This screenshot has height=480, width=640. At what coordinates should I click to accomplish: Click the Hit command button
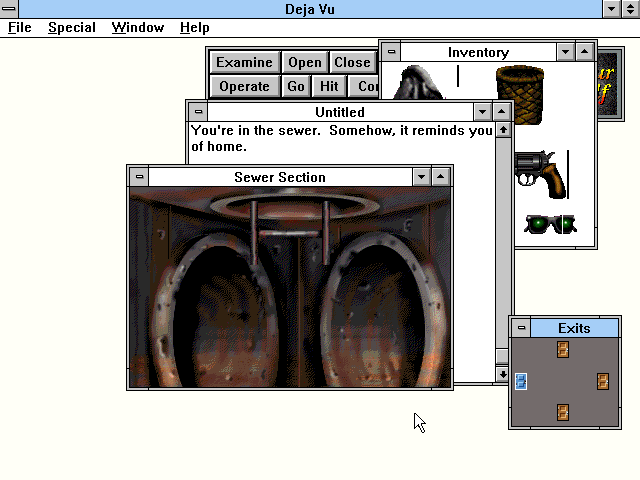[x=329, y=86]
